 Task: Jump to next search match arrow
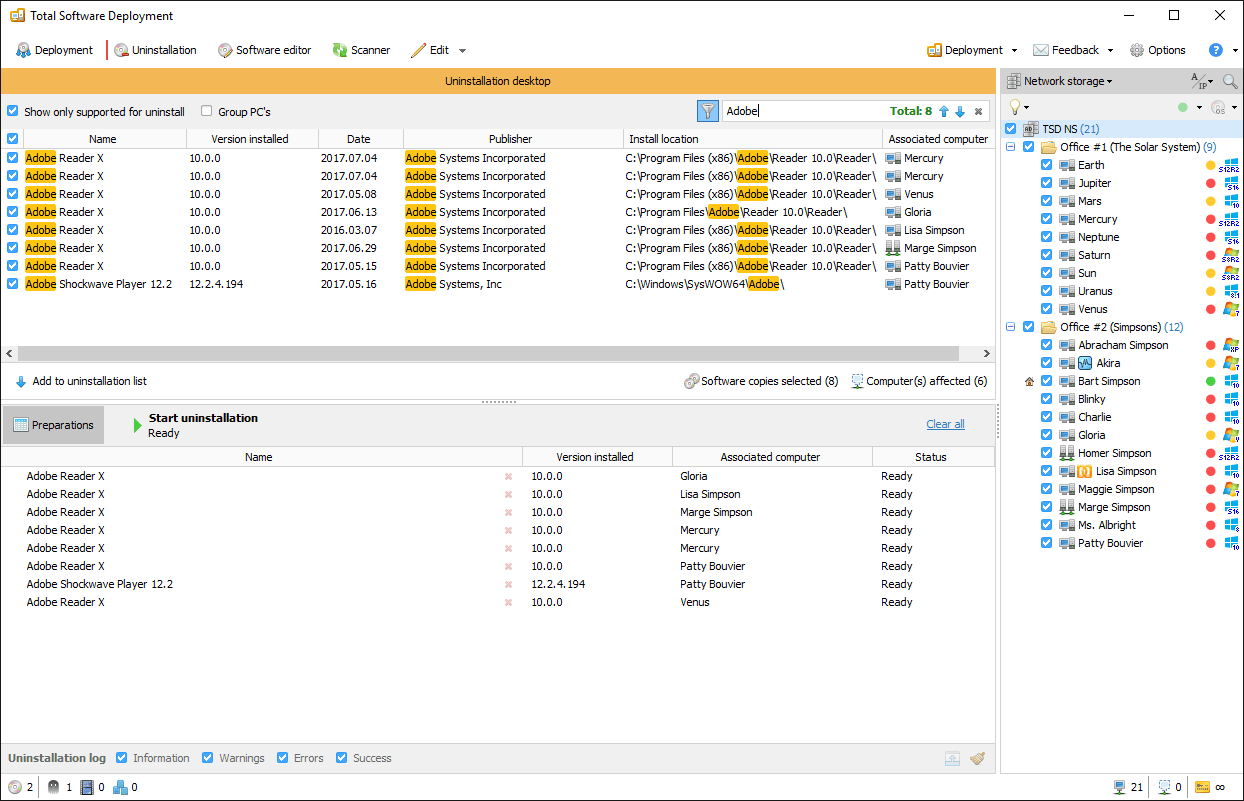[960, 112]
